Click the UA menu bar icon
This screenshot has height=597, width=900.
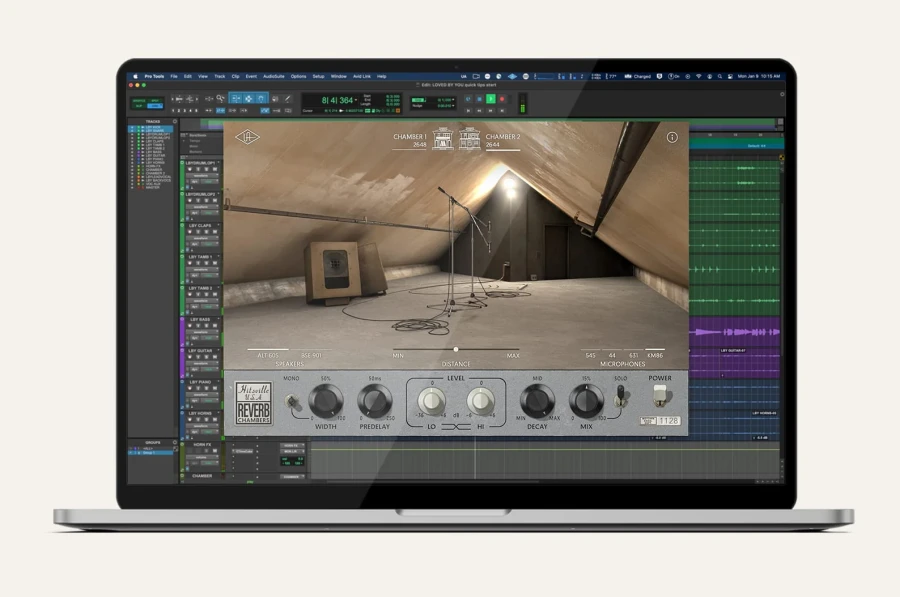(x=464, y=76)
